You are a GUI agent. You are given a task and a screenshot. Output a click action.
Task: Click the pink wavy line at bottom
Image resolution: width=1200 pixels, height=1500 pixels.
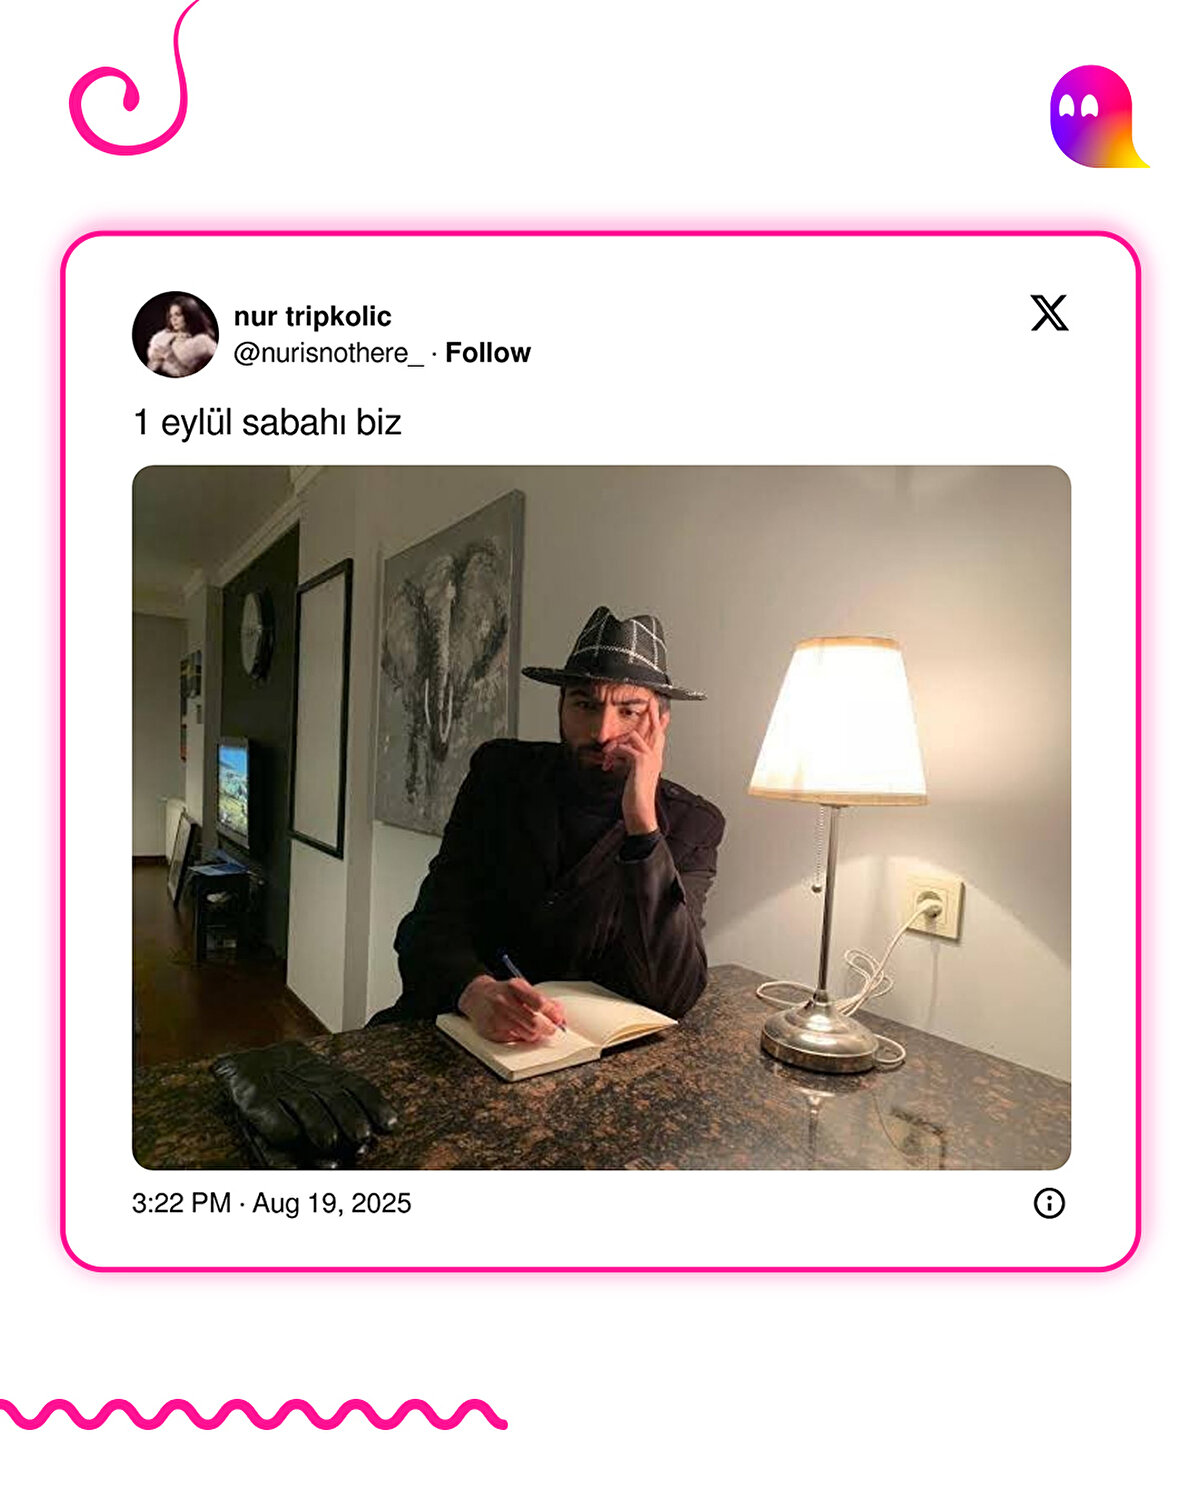coord(252,1414)
